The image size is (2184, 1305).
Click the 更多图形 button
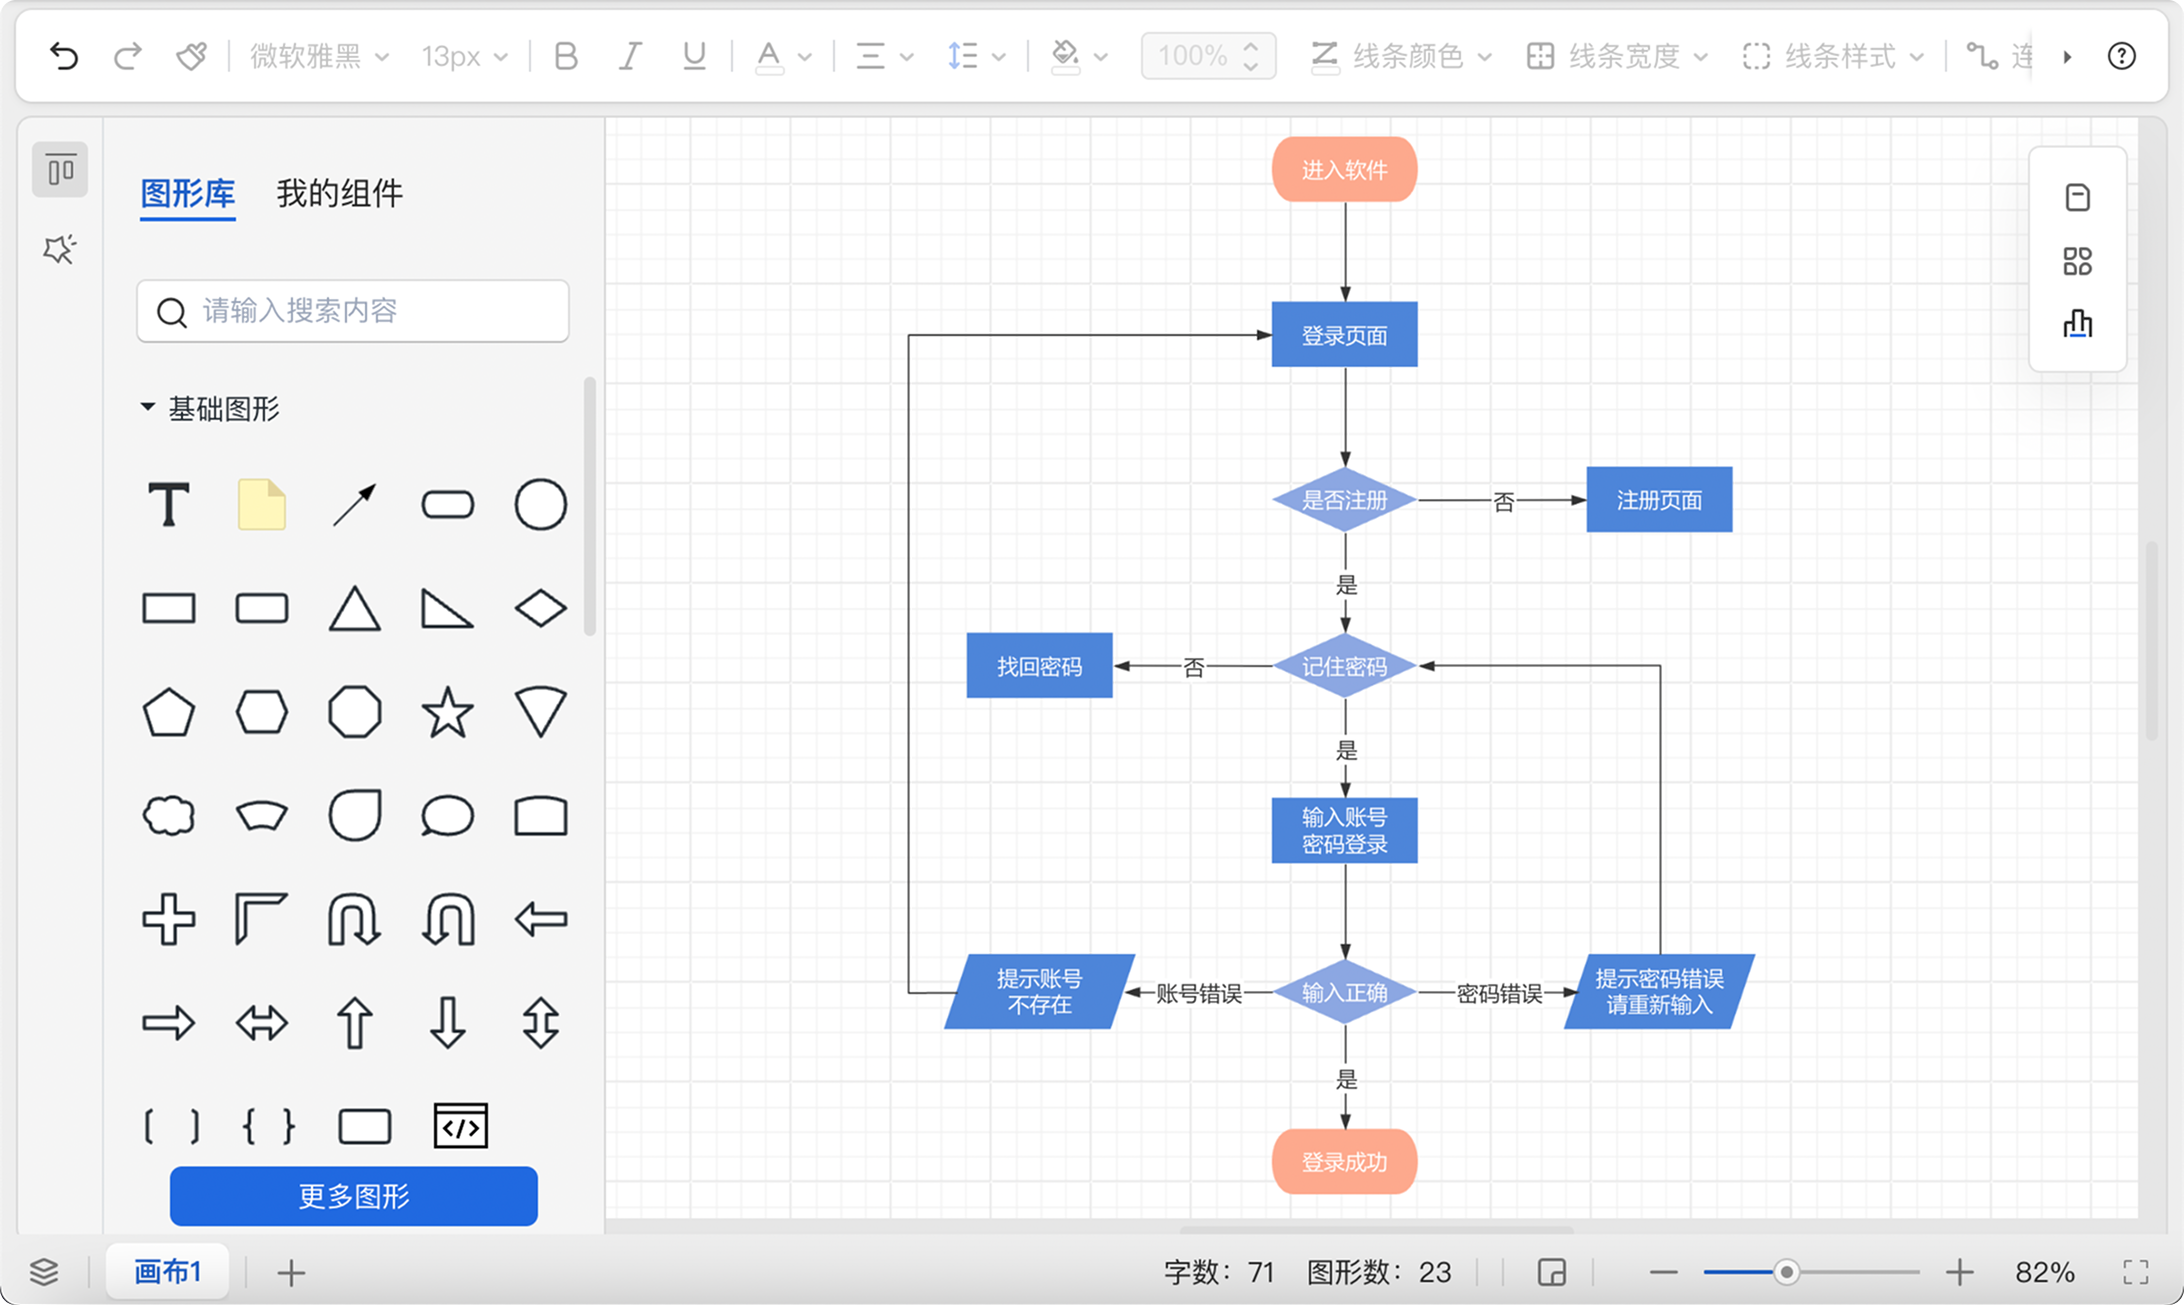point(353,1196)
